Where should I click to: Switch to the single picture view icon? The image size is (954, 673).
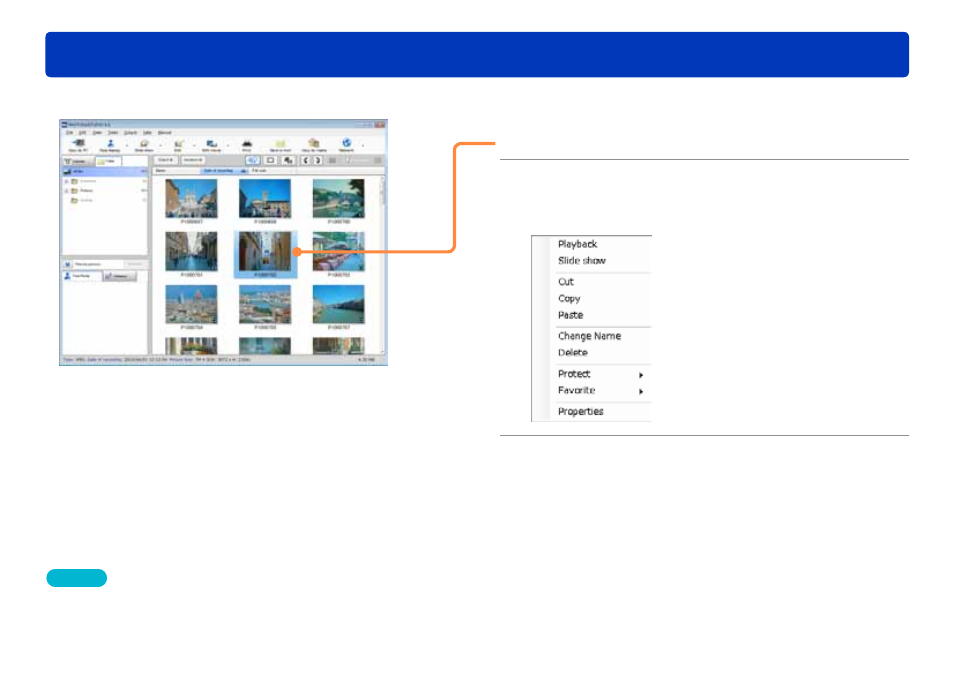point(271,160)
